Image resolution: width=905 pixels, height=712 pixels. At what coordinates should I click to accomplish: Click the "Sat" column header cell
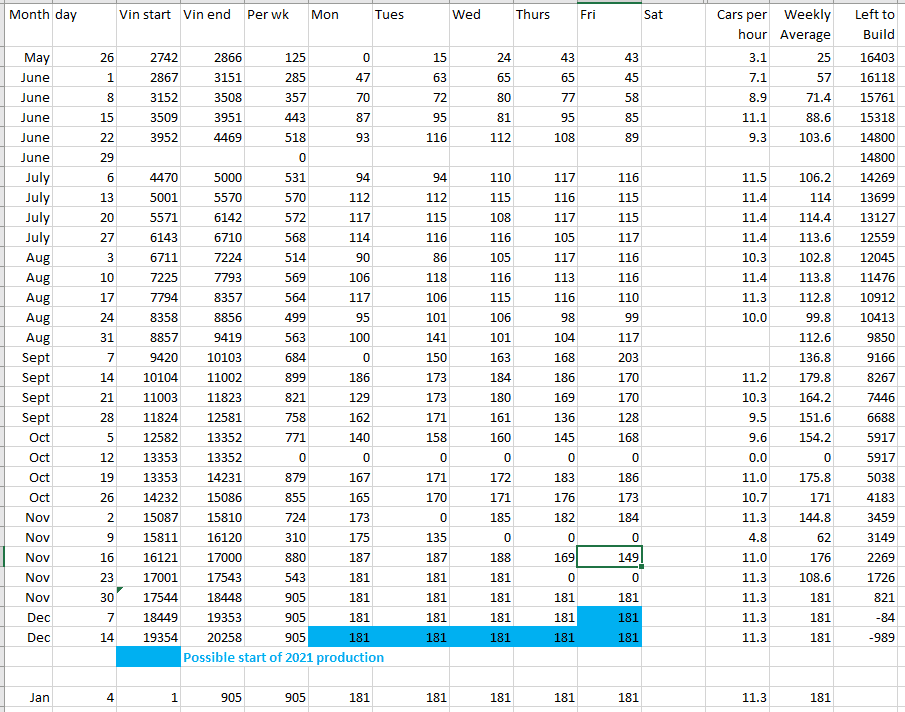[671, 15]
